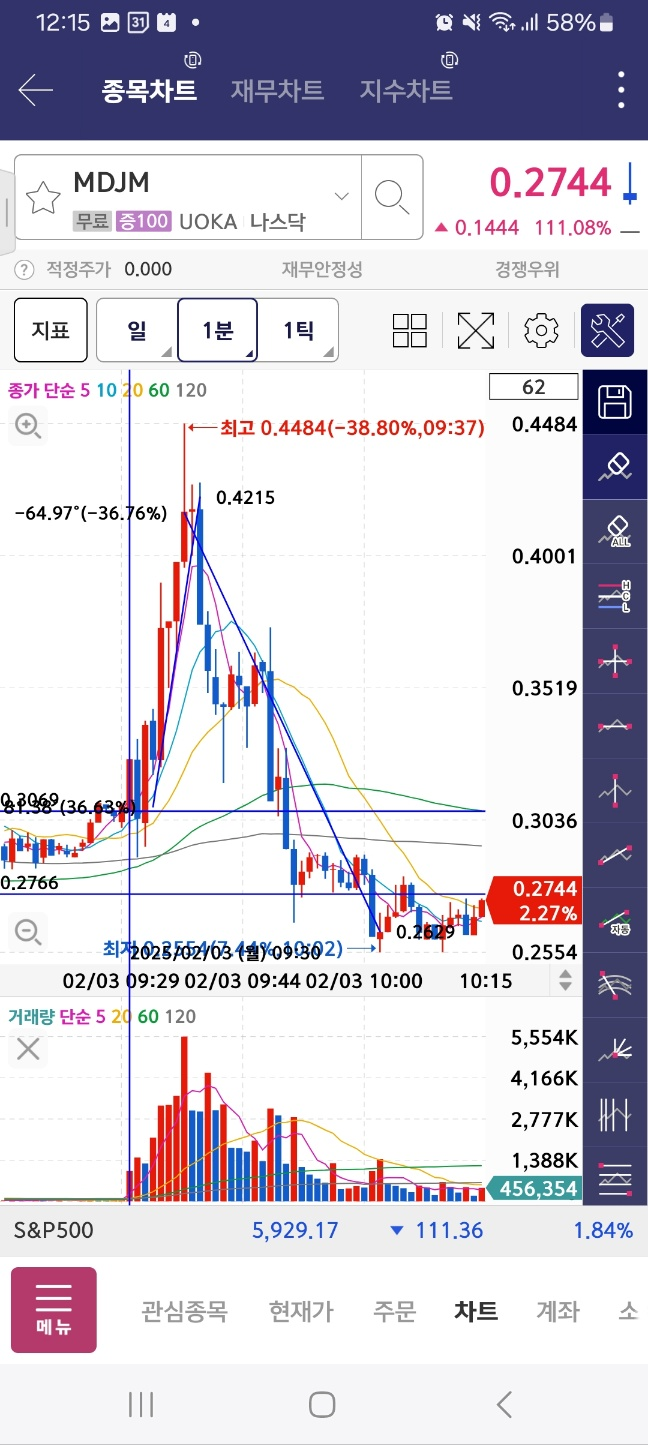Select the fan lines tool

tap(615, 1050)
